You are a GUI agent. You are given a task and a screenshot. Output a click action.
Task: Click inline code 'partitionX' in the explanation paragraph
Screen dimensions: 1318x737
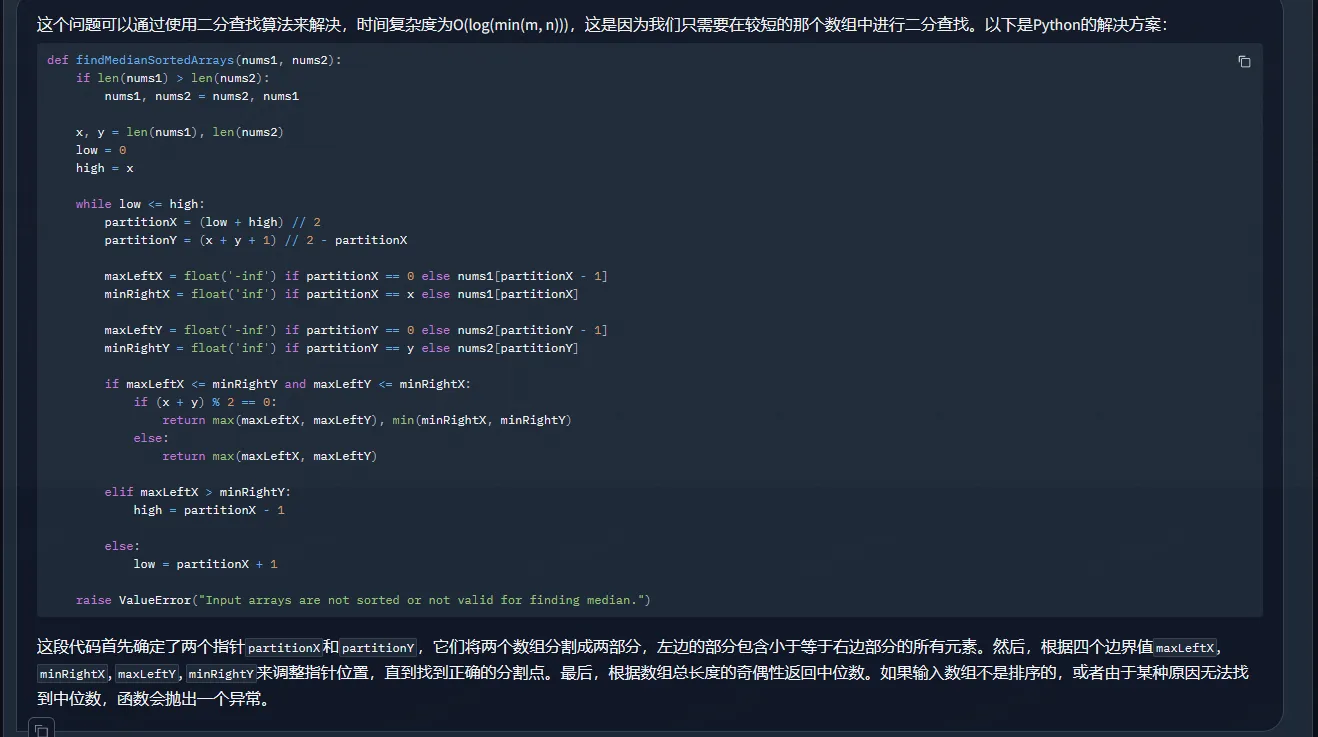[285, 648]
